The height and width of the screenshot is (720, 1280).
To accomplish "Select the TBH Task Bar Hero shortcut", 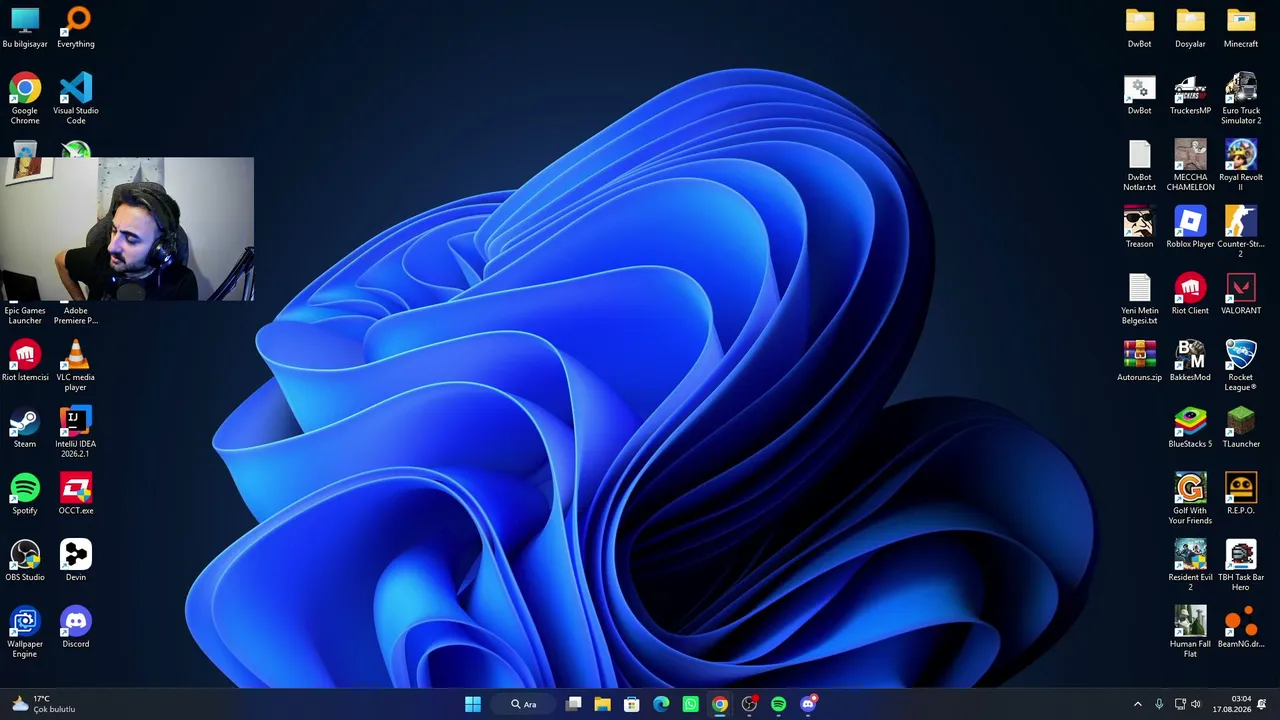I will 1241,566.
